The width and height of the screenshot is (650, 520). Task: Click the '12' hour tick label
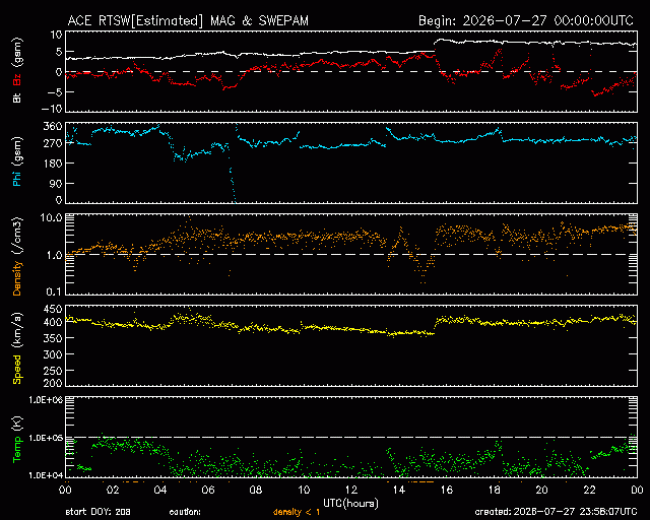pyautogui.click(x=351, y=490)
